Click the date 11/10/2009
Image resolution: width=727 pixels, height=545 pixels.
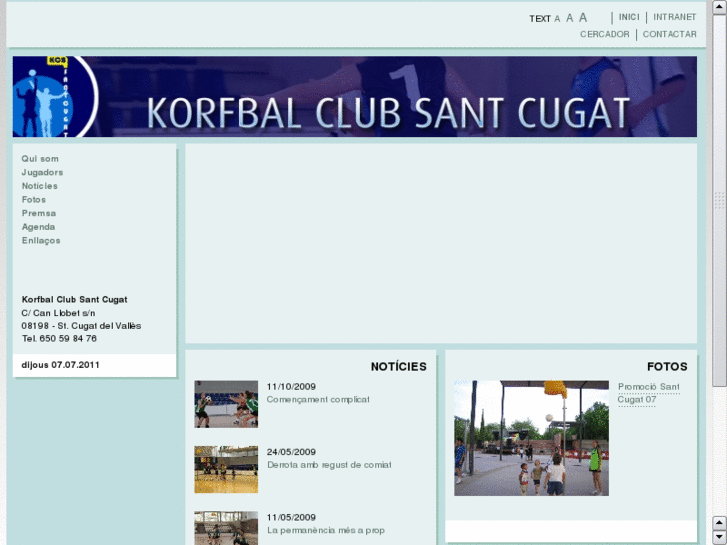[291, 387]
